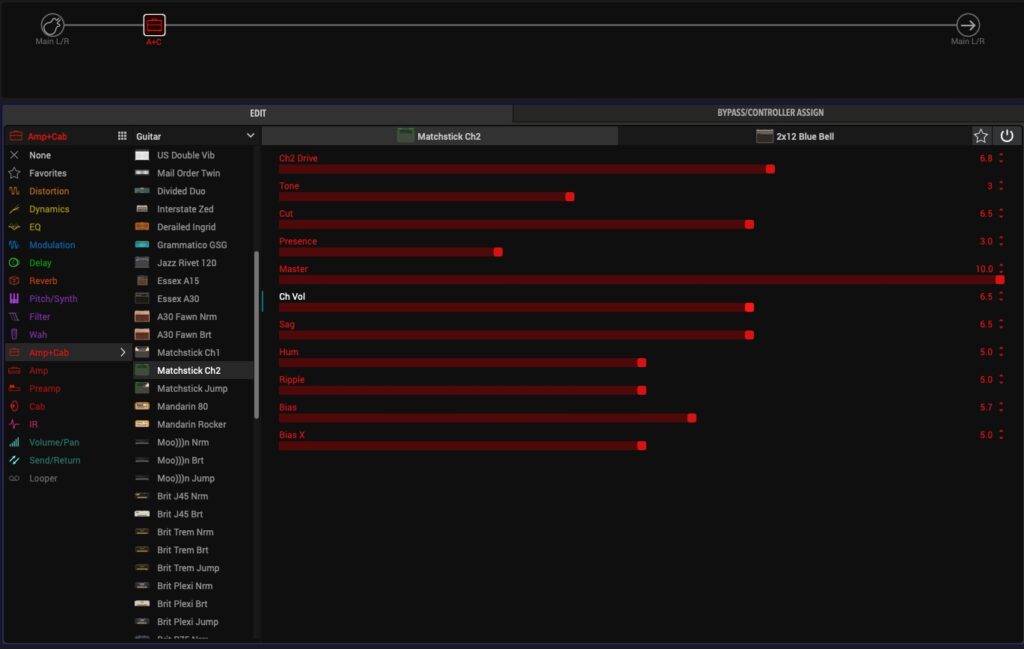Mark the amp model as favorite with star
Screen dimensions: 1024x649
[981, 136]
